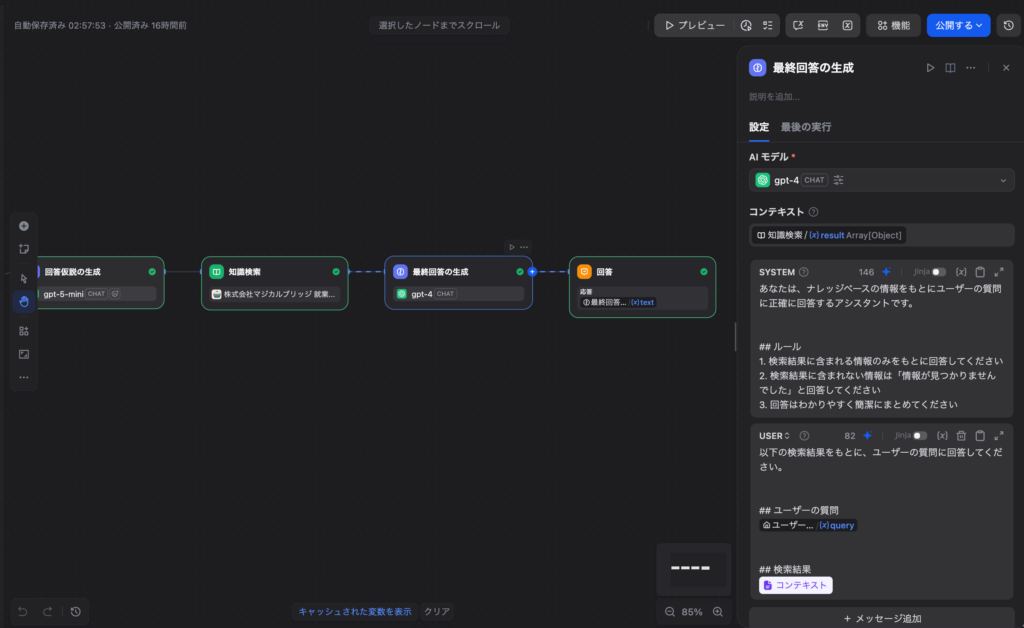Select the 設定 tab in the panel
This screenshot has height=628, width=1024.
tap(759, 127)
